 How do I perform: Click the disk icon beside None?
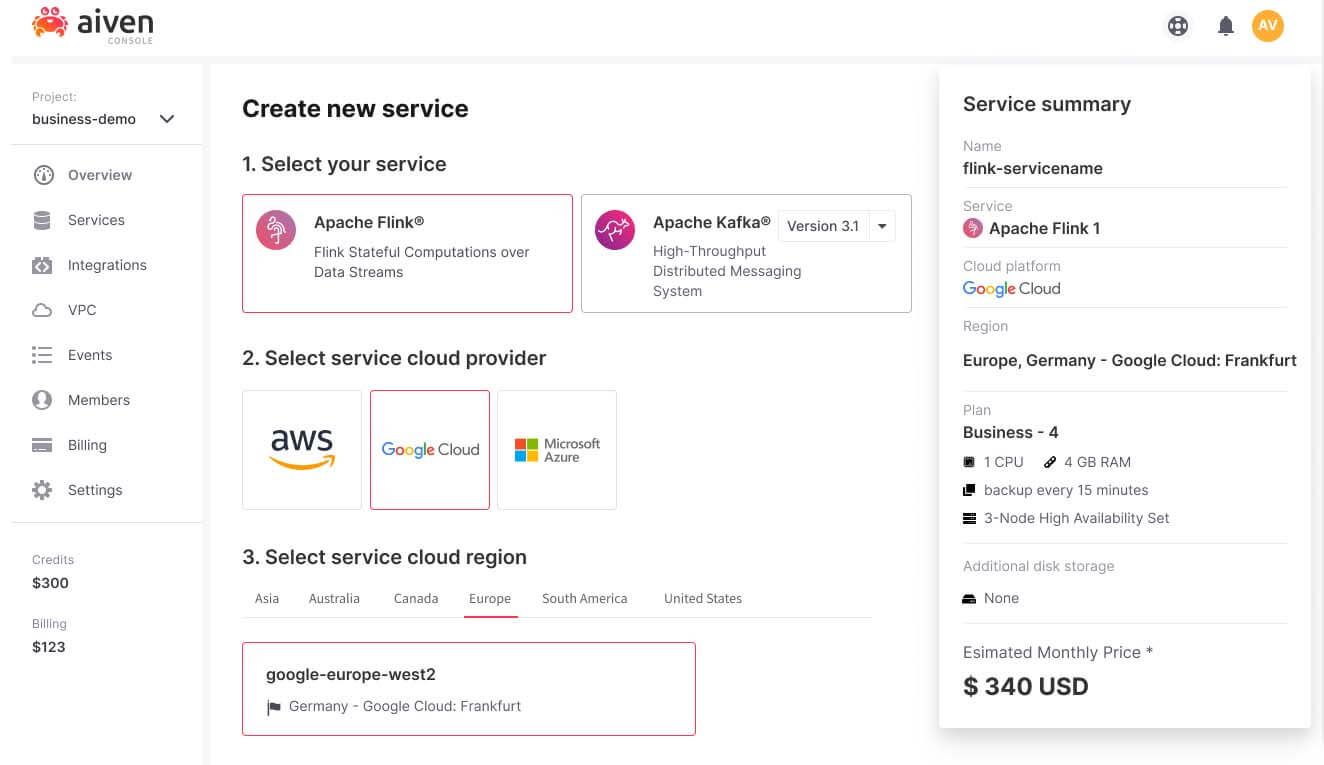[968, 598]
